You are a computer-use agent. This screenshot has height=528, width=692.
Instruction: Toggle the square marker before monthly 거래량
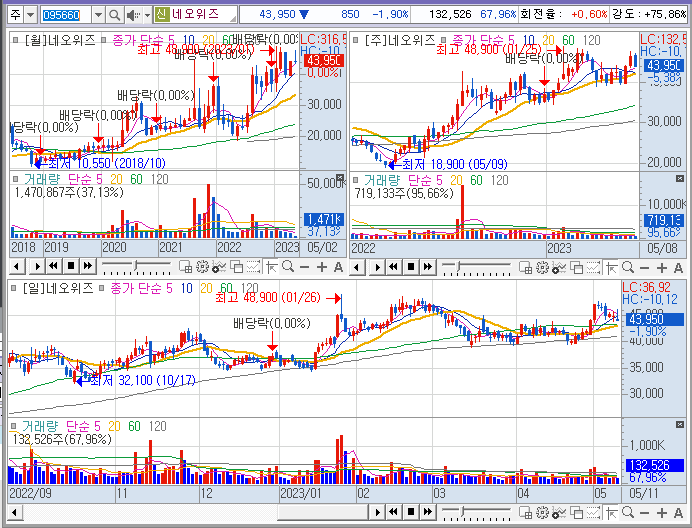[x=15, y=179]
